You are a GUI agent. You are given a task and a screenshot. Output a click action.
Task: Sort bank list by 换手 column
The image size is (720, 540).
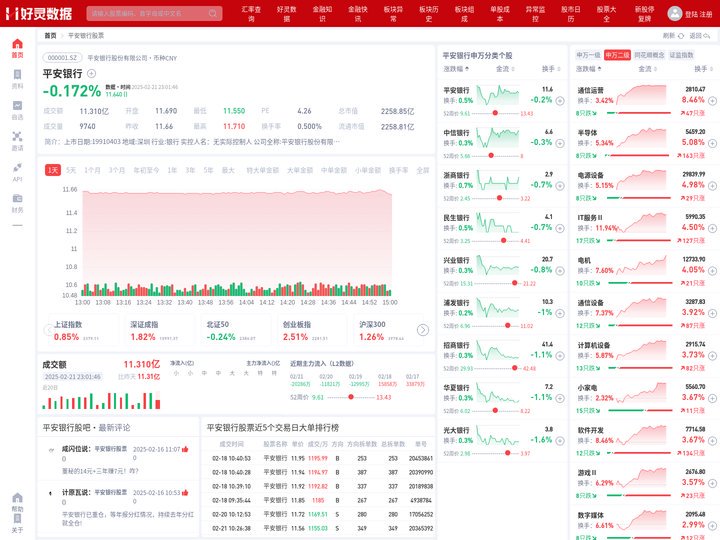[x=551, y=69]
